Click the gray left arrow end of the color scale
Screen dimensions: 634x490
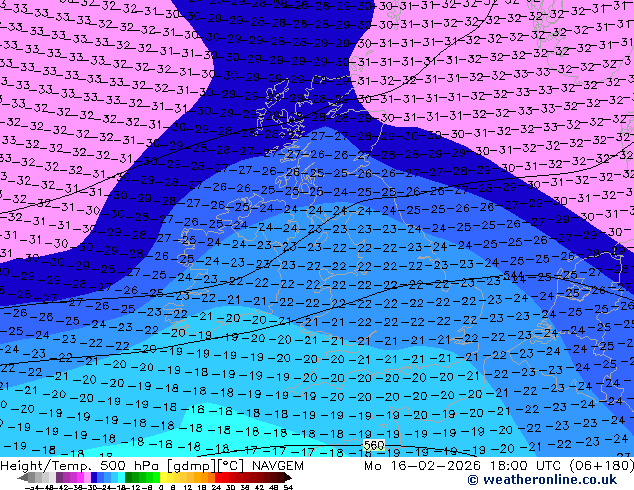tap(22, 477)
